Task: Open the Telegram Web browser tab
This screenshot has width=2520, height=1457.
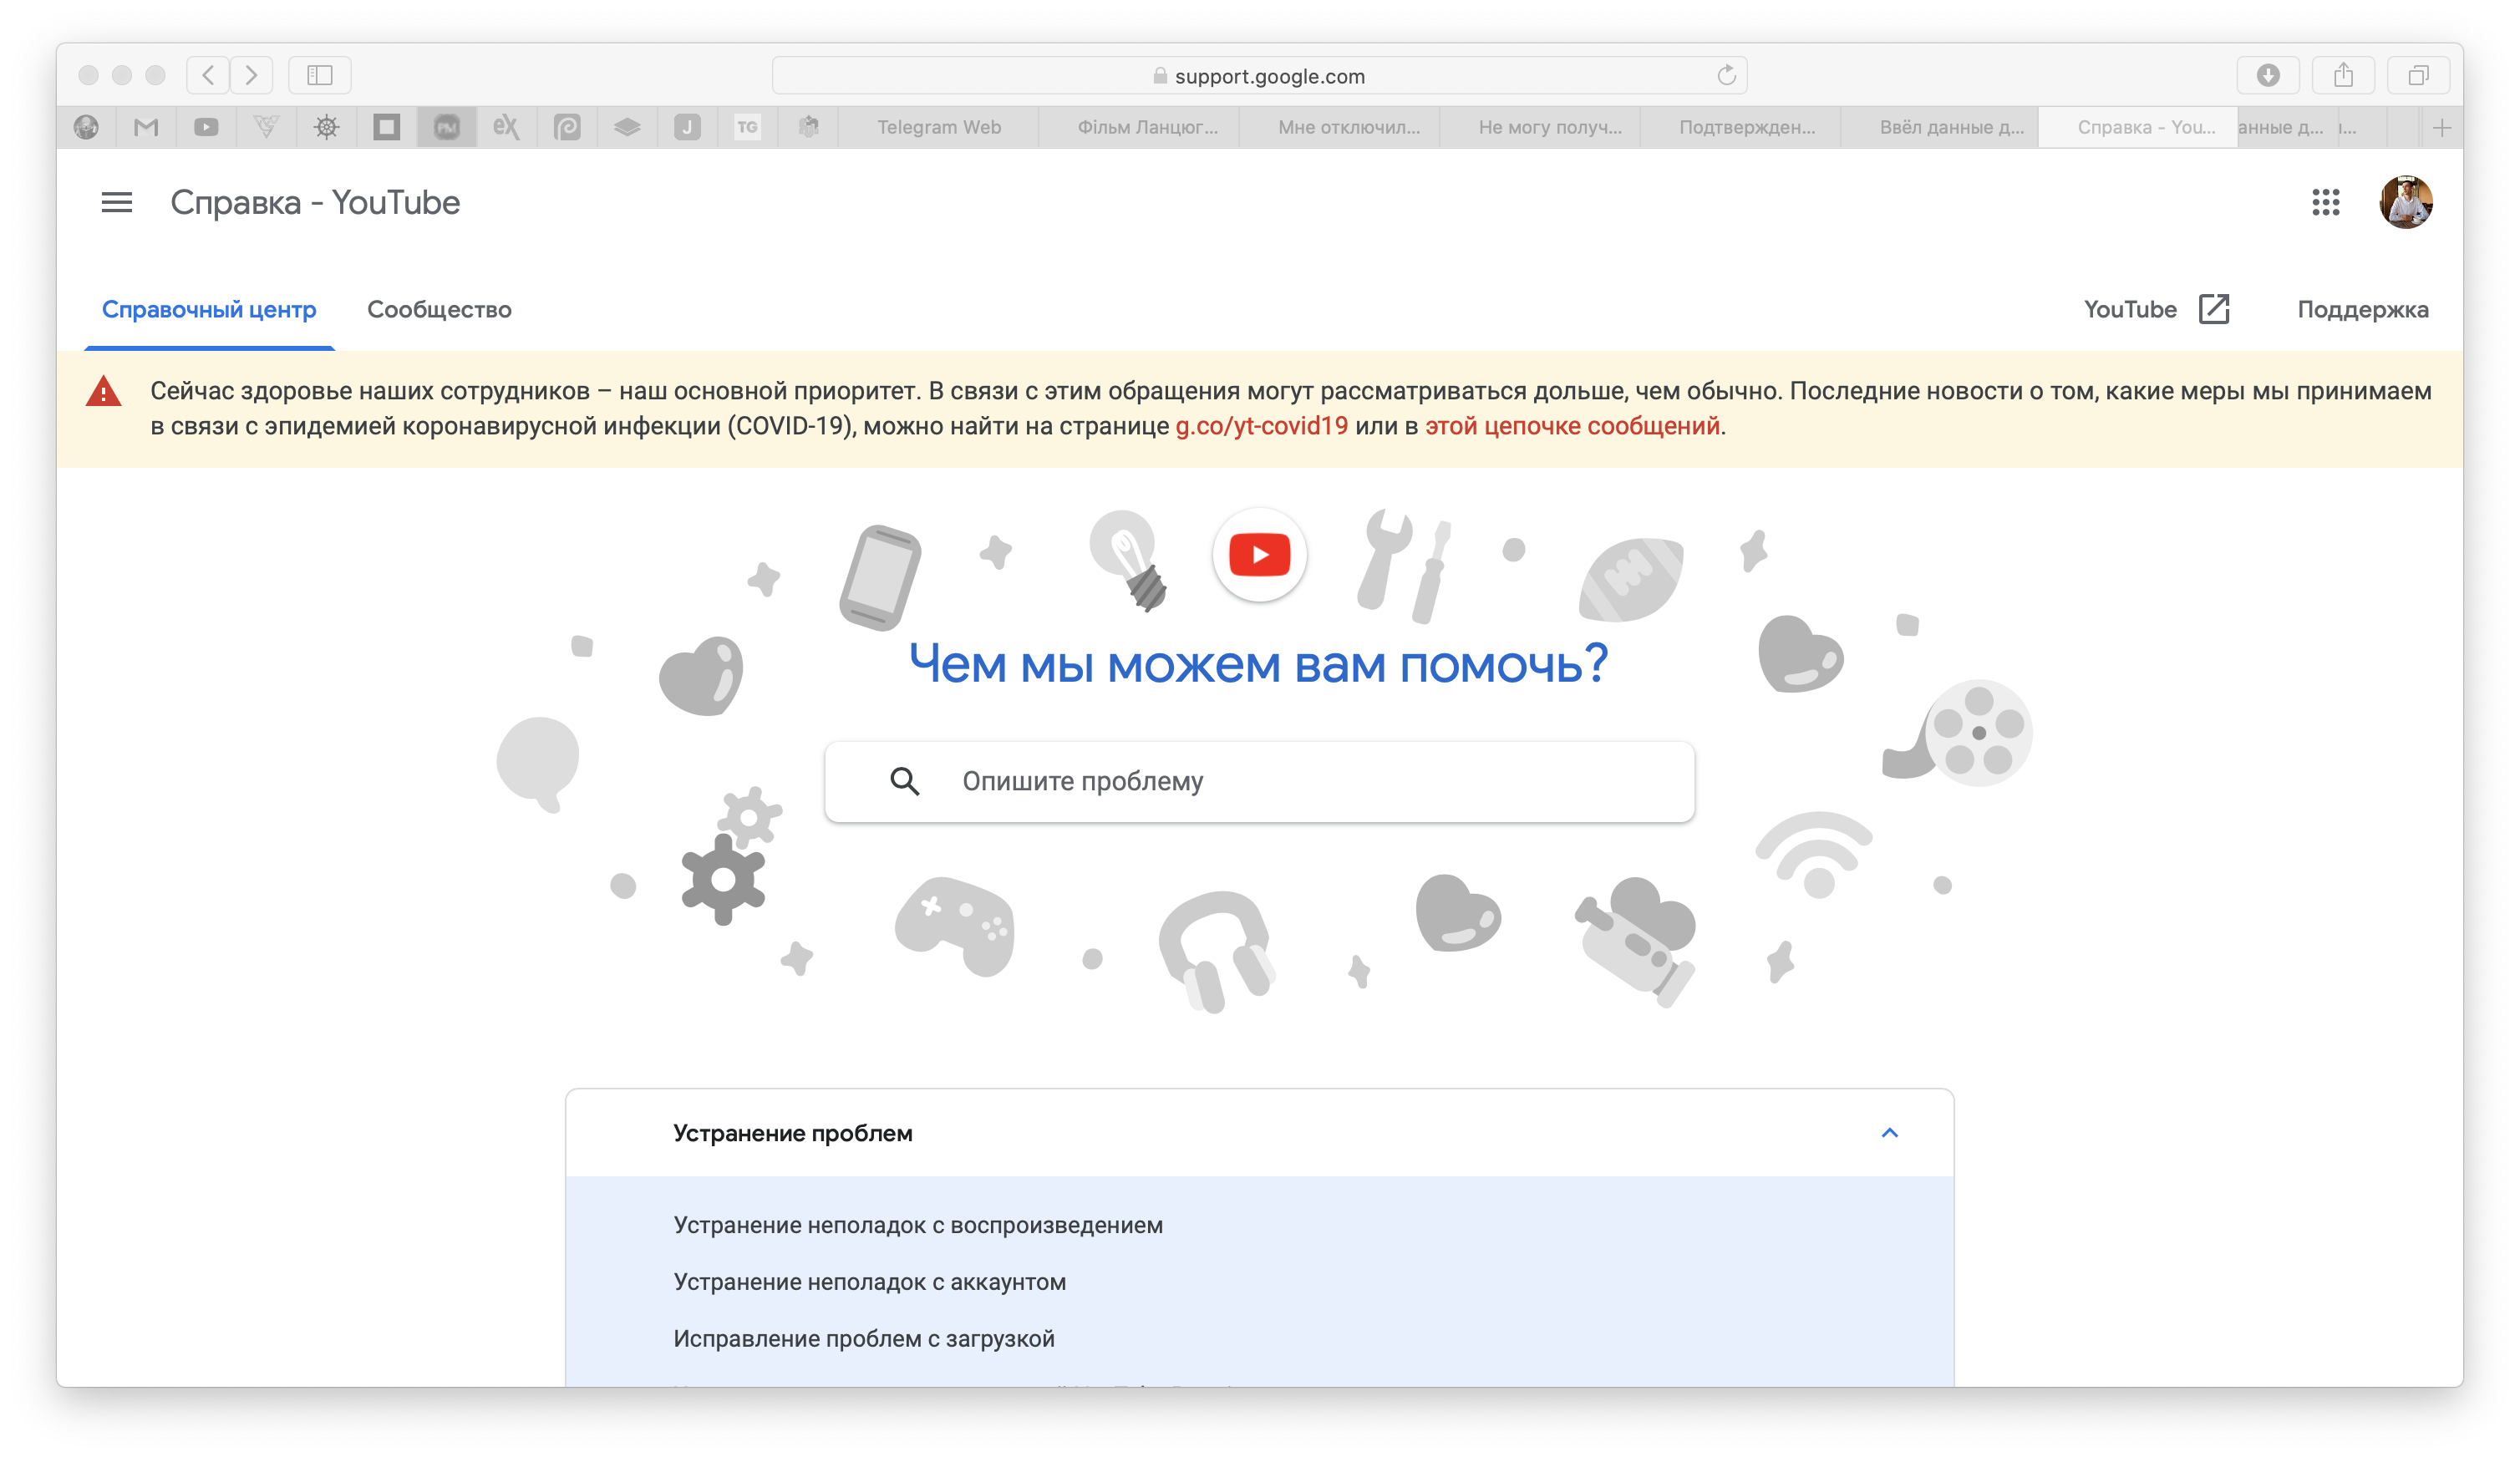Action: click(938, 127)
